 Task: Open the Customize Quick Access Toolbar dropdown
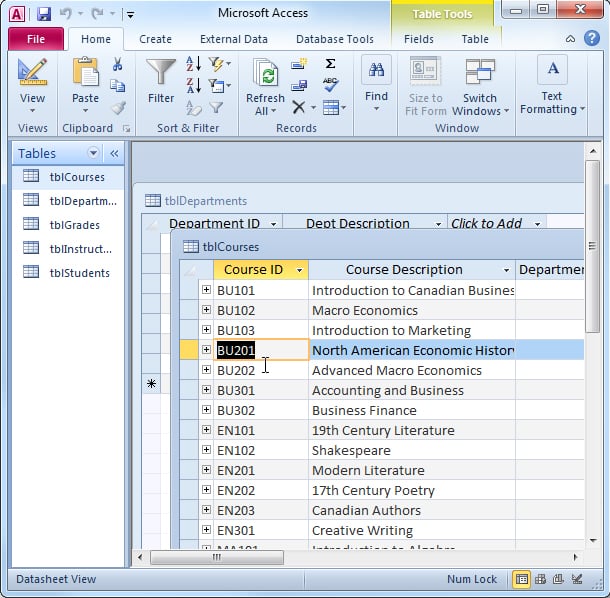point(131,15)
